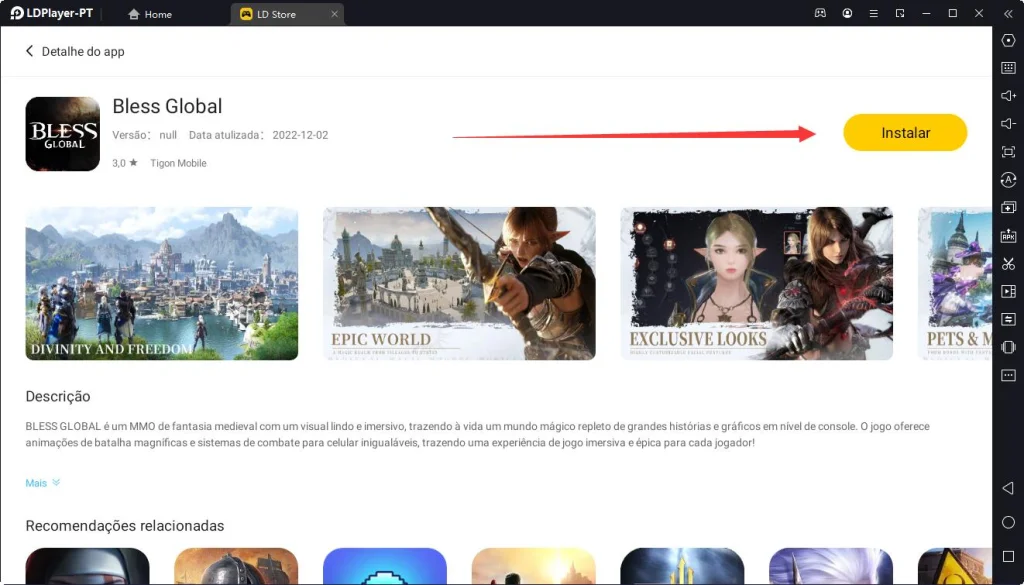The image size is (1024, 585).
Task: Open the knight-helmet recommended app
Action: tap(236, 566)
